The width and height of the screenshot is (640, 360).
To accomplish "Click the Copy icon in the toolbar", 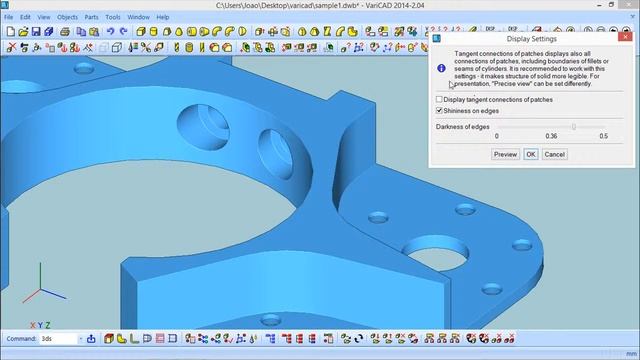I will pos(81,31).
